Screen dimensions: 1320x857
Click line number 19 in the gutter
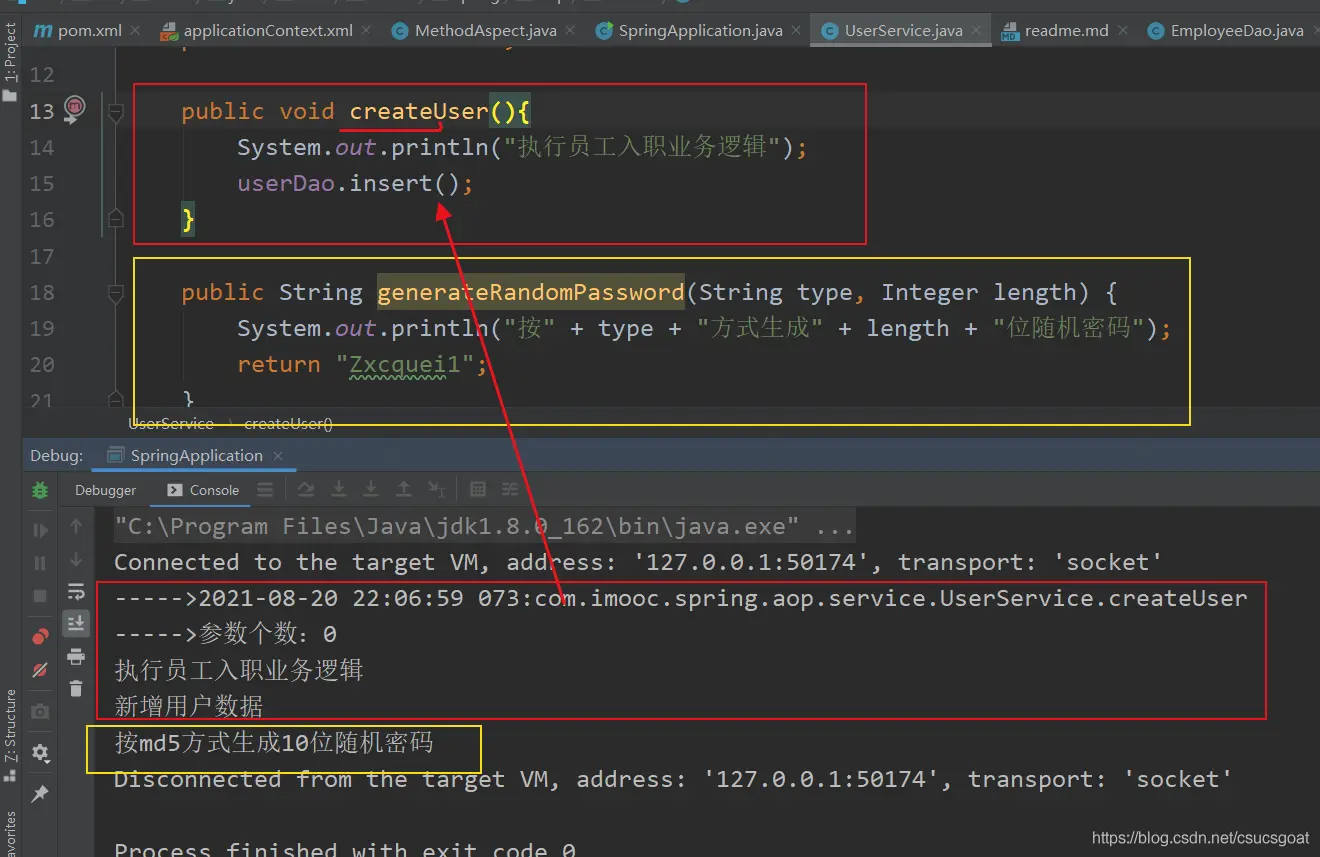(42, 329)
